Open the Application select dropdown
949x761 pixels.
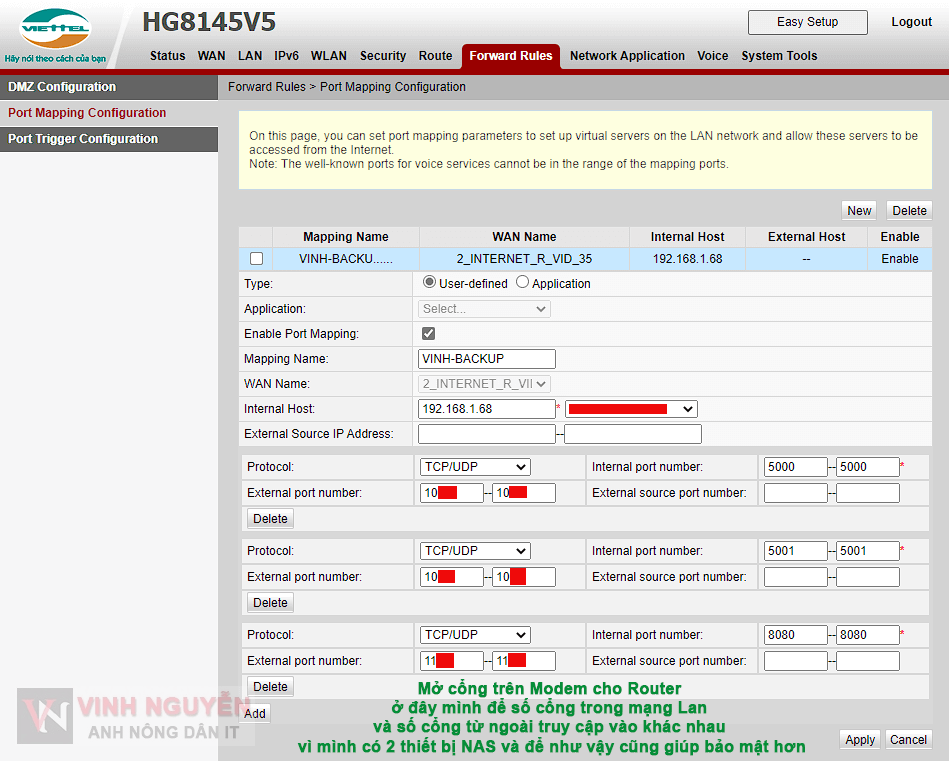(x=485, y=309)
